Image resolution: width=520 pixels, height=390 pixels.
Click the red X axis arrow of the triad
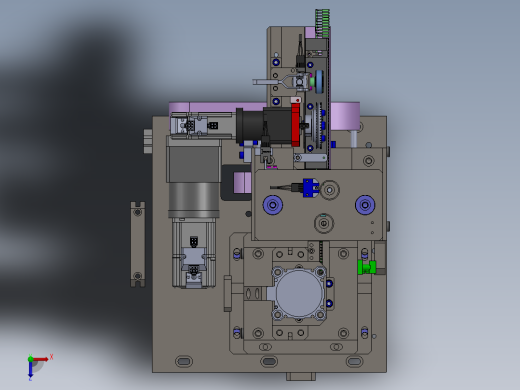41,359
